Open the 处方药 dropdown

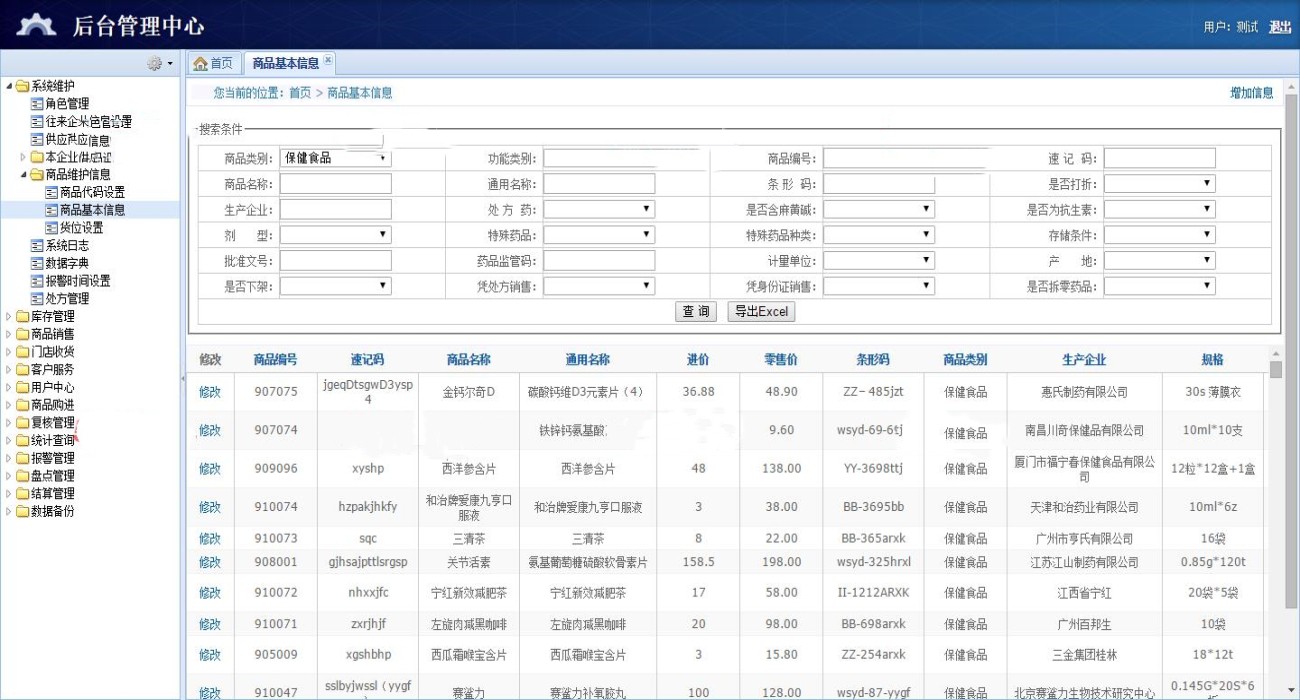pos(599,210)
